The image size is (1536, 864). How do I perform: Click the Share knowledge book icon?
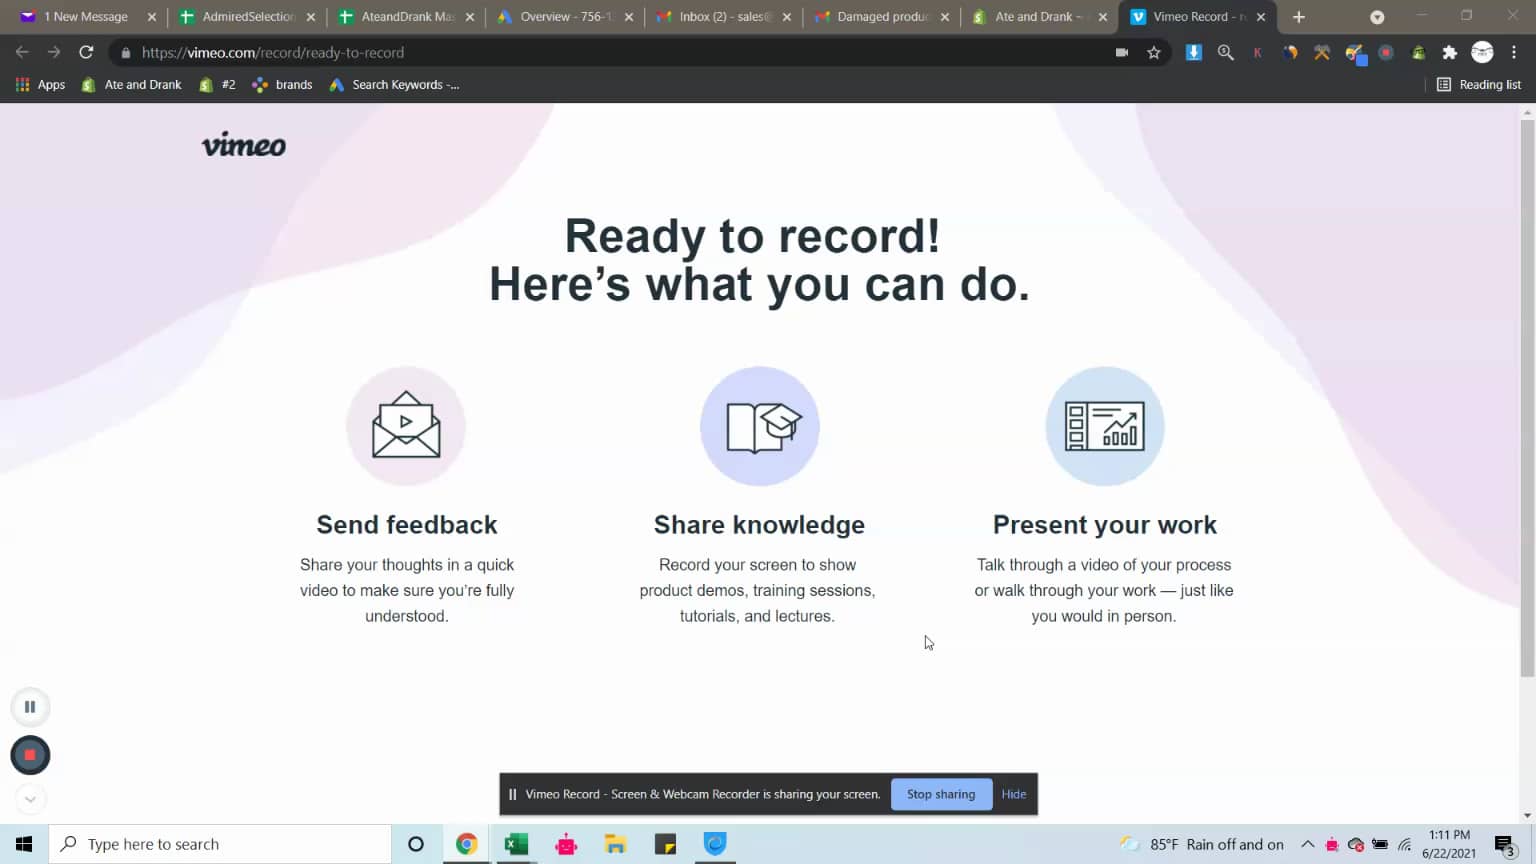[x=760, y=426]
